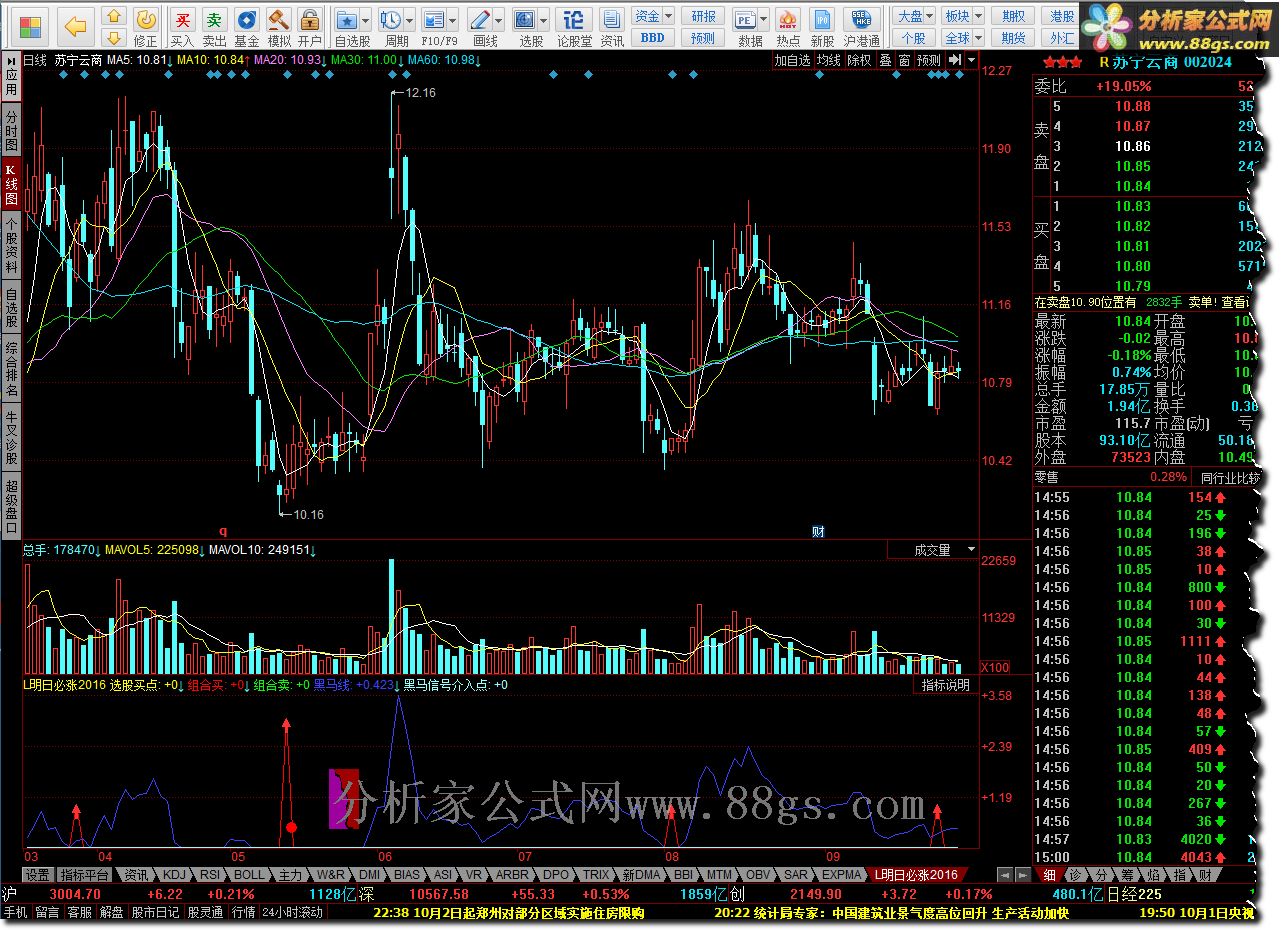Screen dimensions: 1281x930
Task: Click the chart arrow-to-end icon
Action: [x=955, y=60]
